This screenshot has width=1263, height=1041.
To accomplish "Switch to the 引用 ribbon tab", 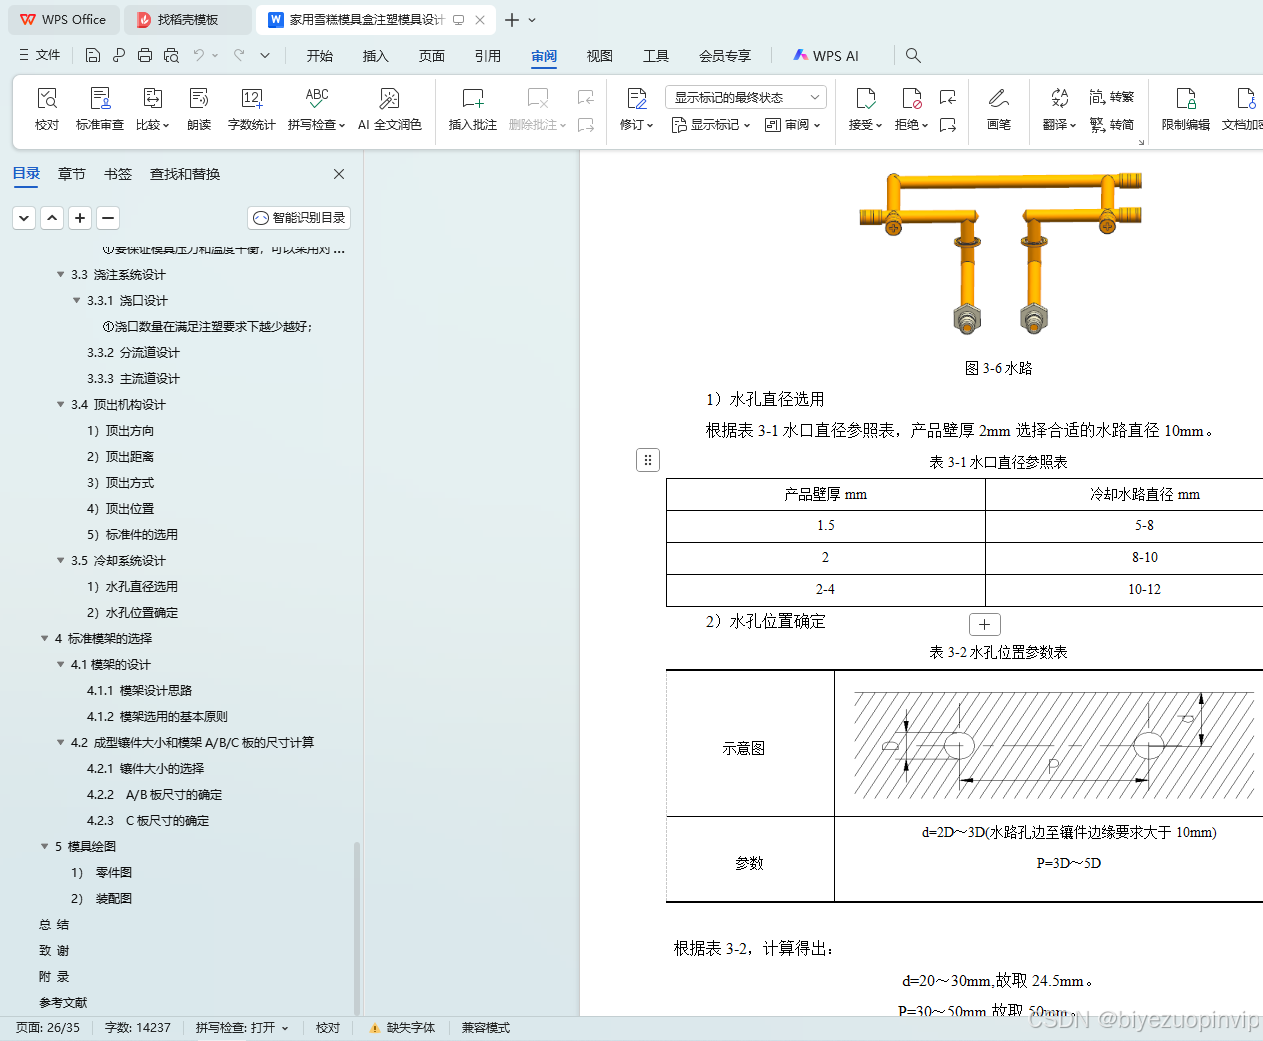I will [488, 56].
